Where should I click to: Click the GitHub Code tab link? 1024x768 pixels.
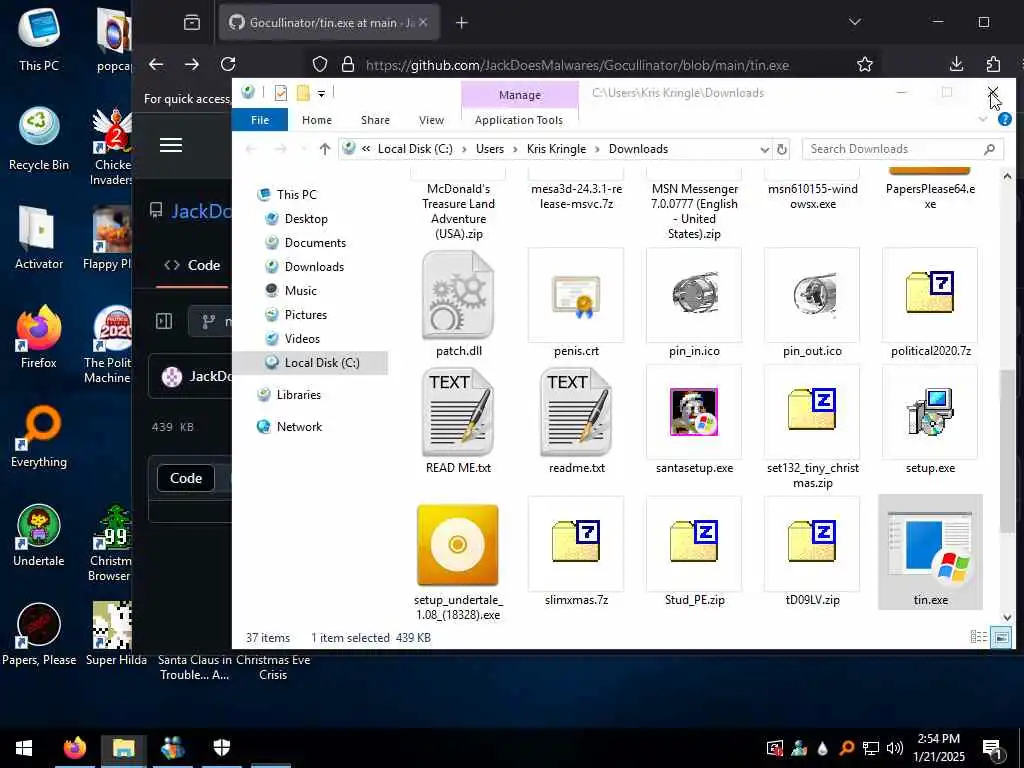tap(192, 265)
